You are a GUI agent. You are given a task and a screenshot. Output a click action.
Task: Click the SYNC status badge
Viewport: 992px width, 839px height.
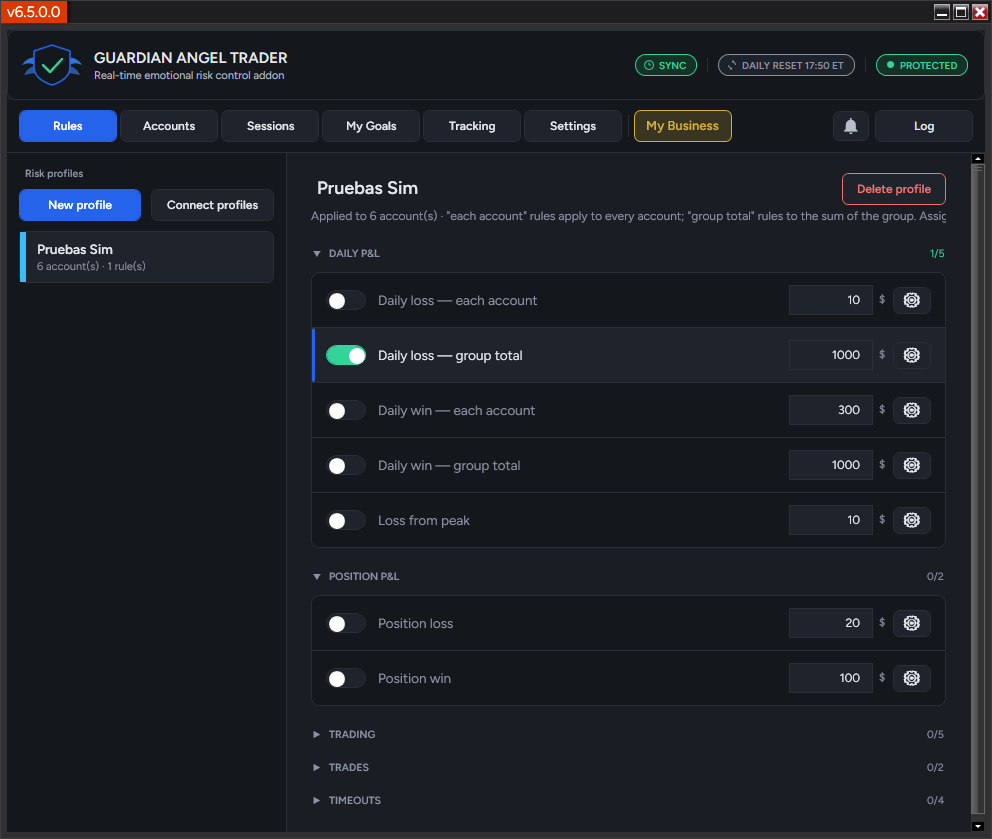[666, 65]
